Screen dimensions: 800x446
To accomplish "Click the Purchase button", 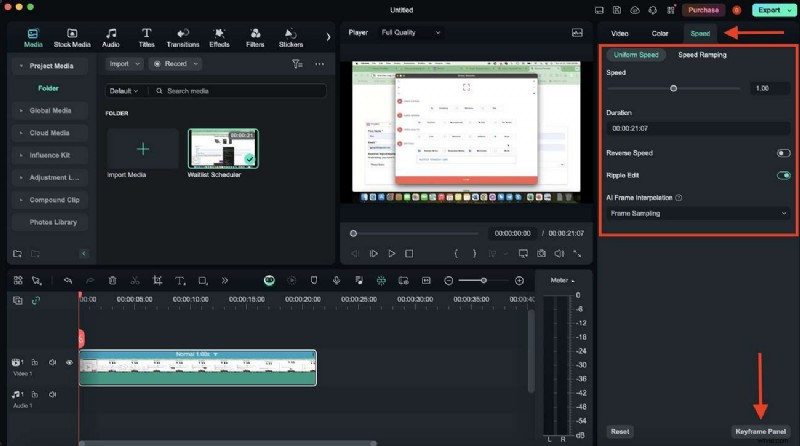I will tap(703, 10).
